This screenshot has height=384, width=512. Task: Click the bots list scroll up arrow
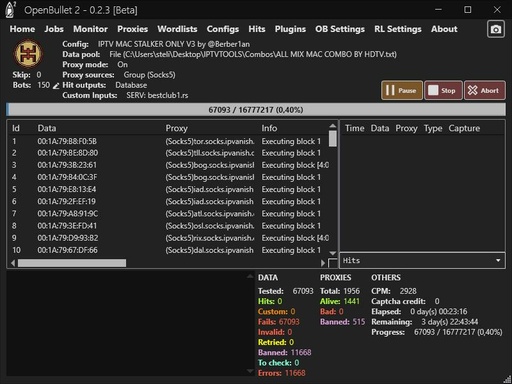[x=332, y=126]
